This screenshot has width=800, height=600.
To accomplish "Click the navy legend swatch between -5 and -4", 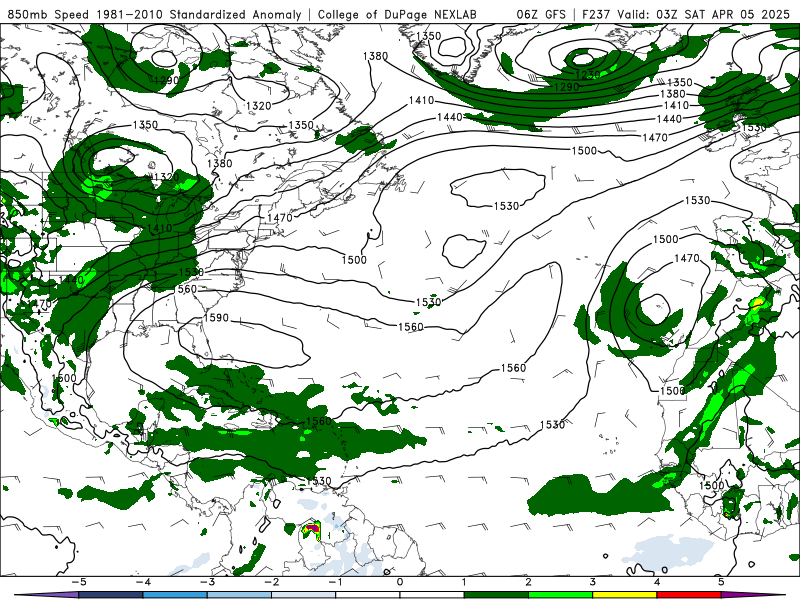I will coord(111,595).
